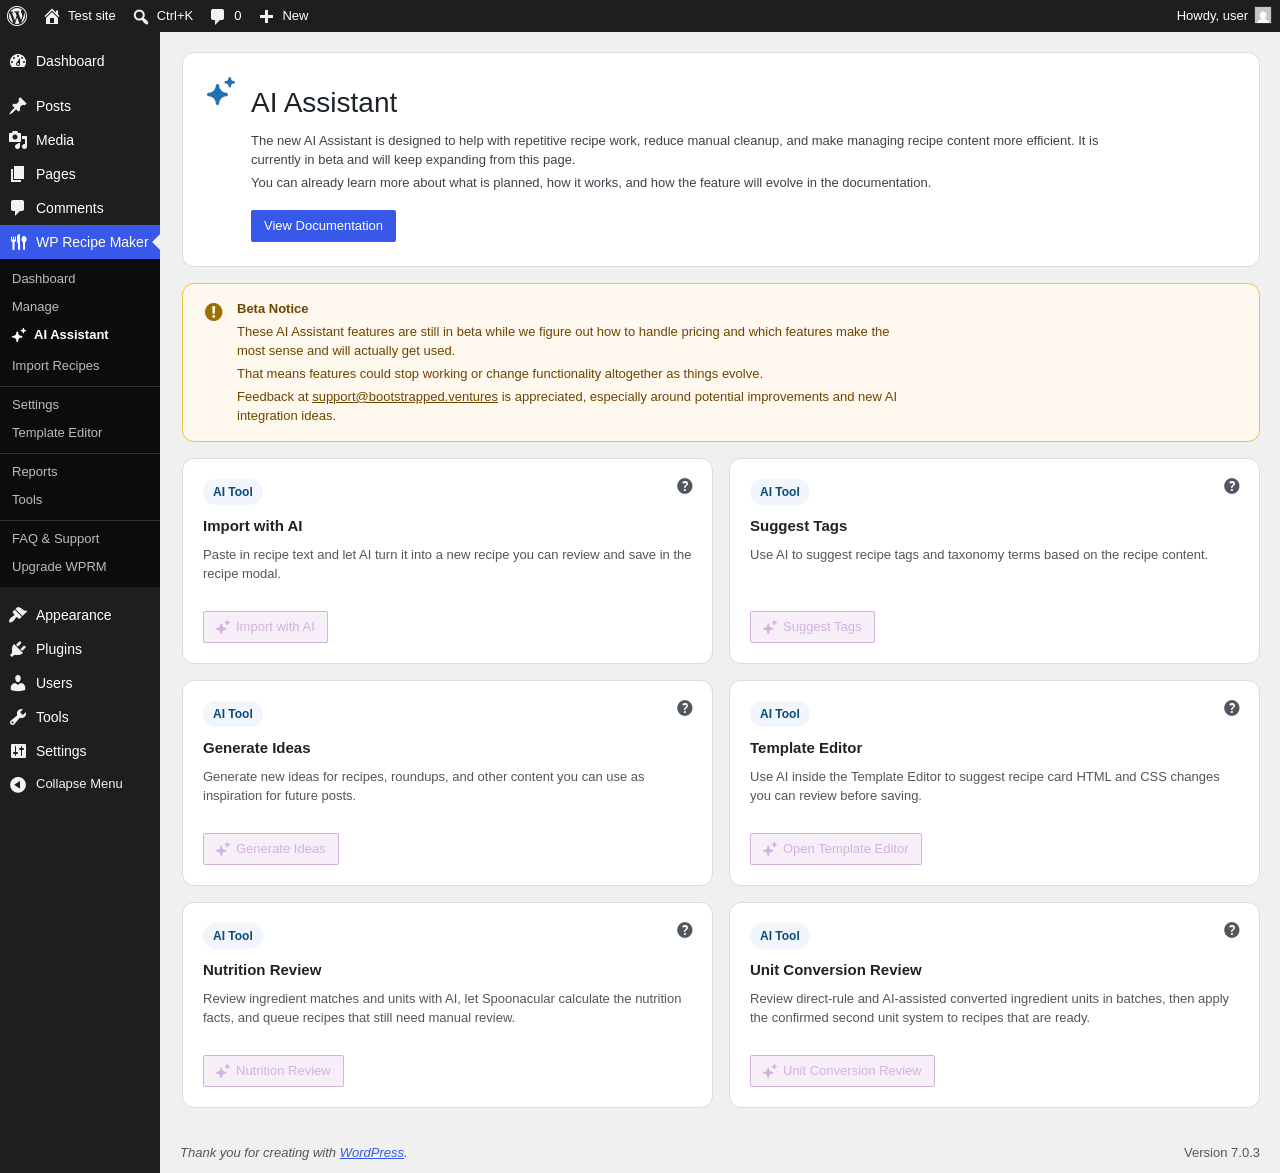Open help icon for Template Editor card
The width and height of the screenshot is (1280, 1173).
point(1232,708)
